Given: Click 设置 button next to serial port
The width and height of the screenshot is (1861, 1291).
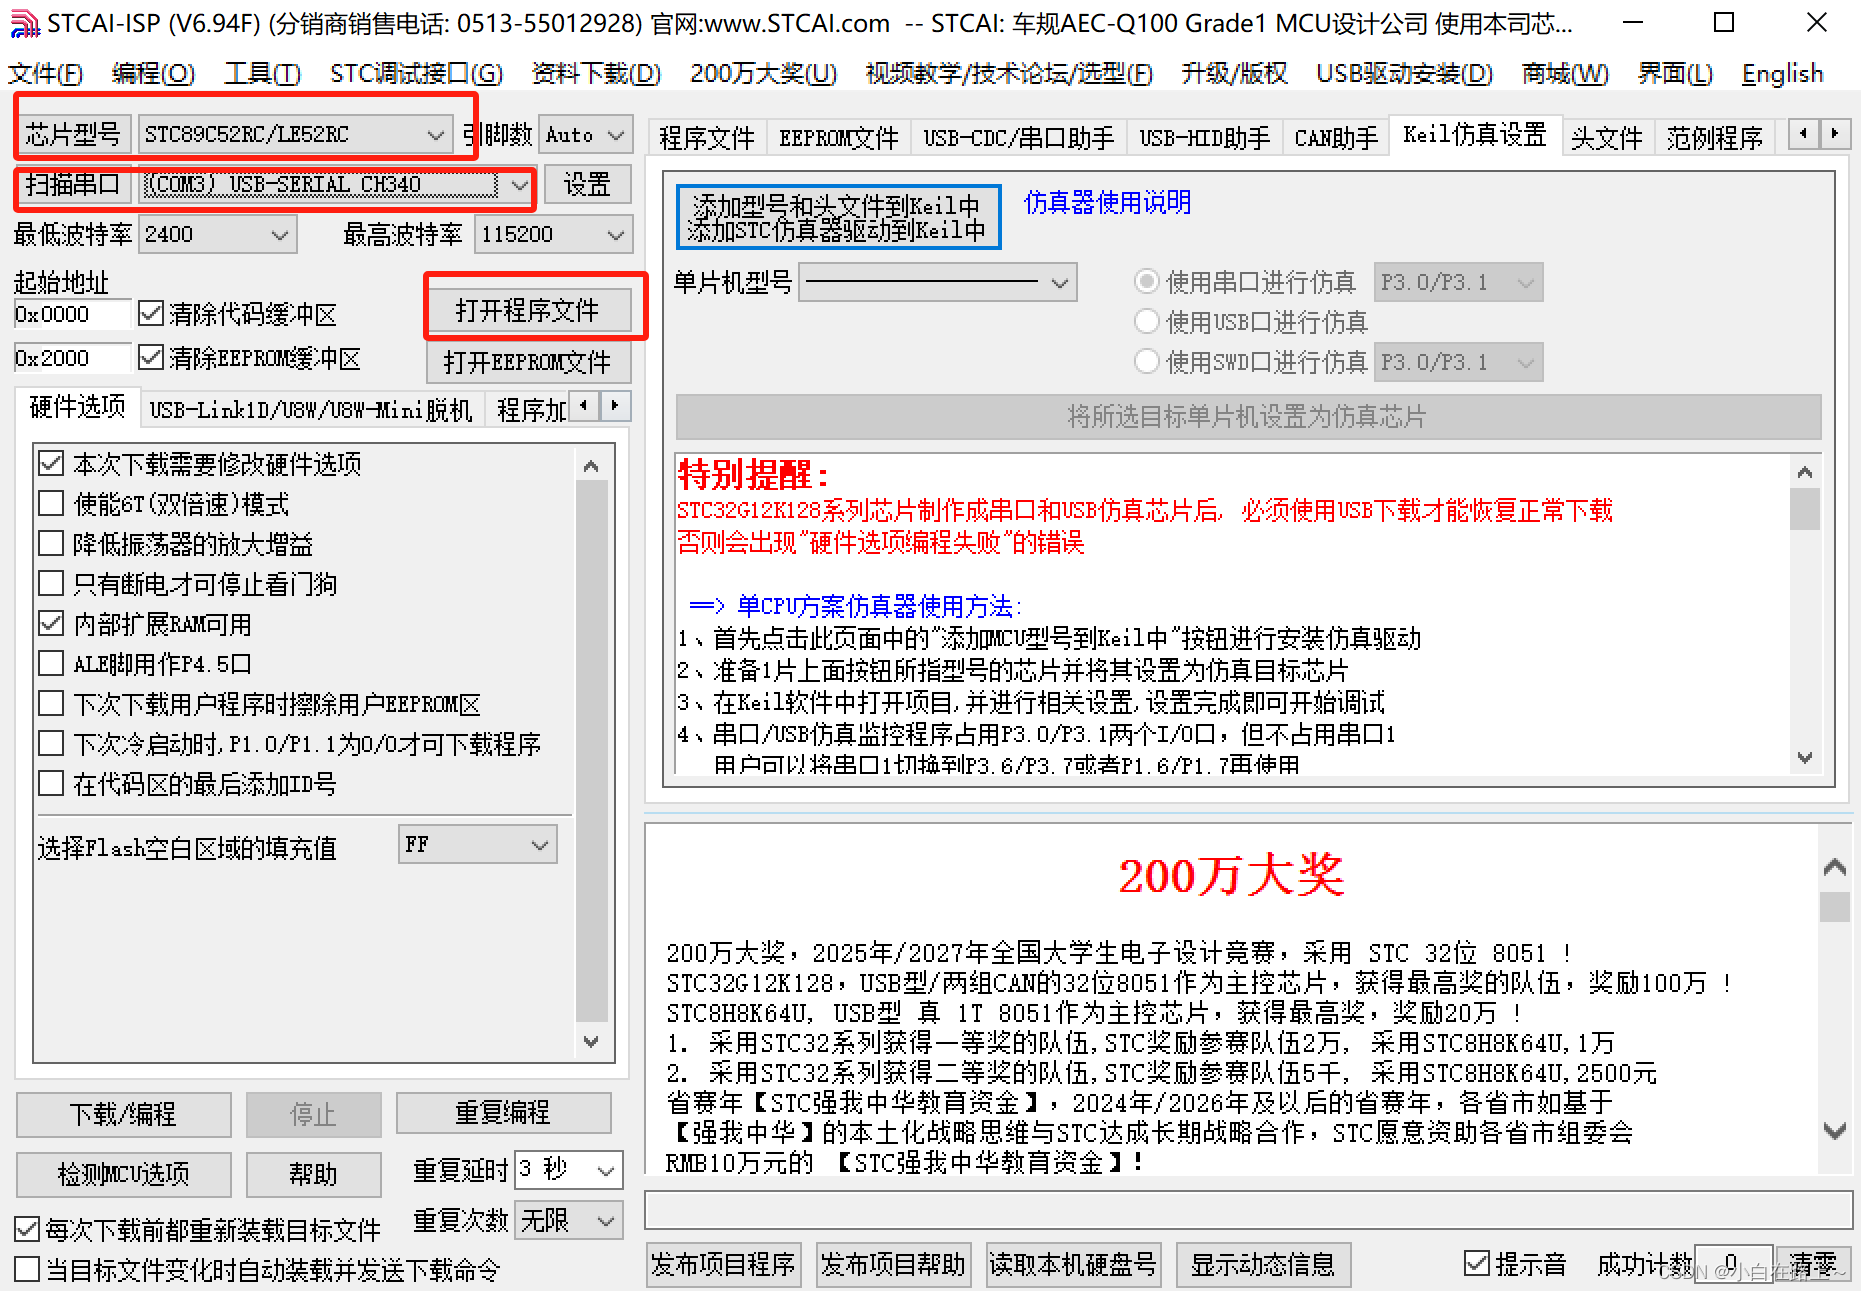Looking at the screenshot, I should tap(587, 184).
